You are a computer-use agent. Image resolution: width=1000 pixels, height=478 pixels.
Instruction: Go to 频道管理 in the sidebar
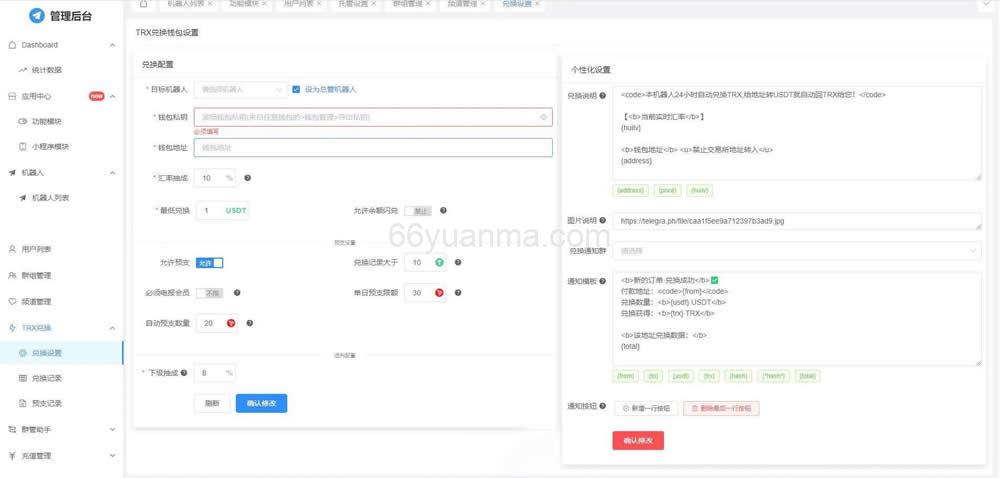[x=36, y=301]
